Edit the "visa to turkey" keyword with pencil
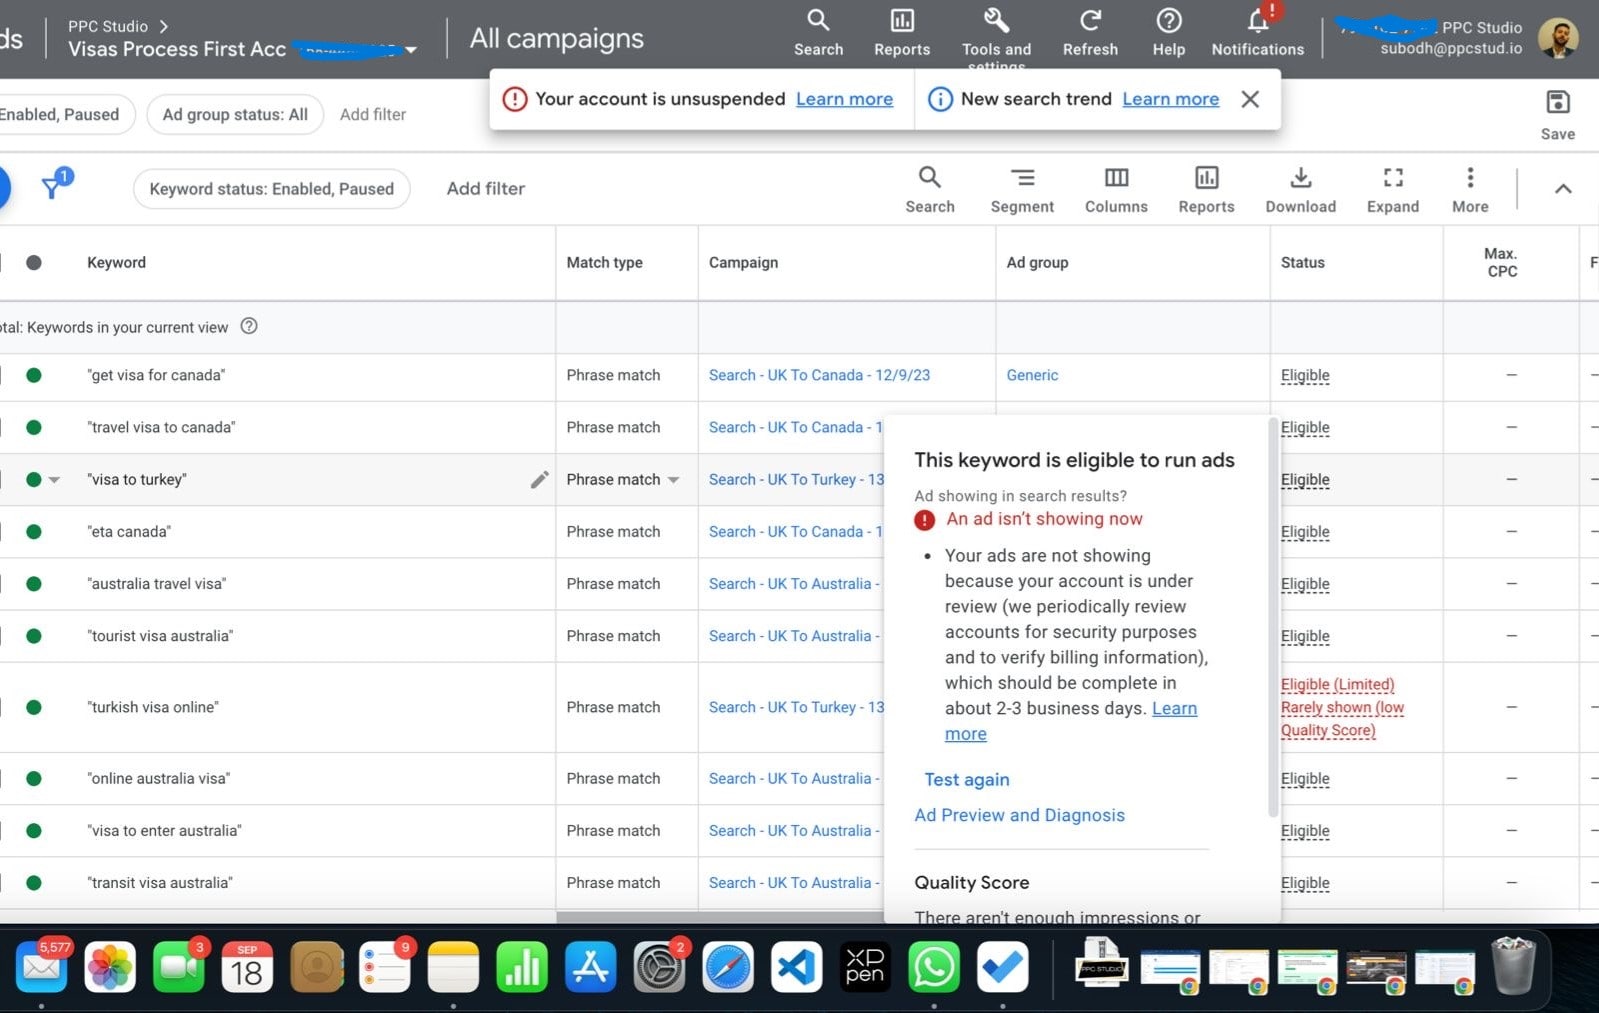Image resolution: width=1599 pixels, height=1013 pixels. tap(539, 480)
